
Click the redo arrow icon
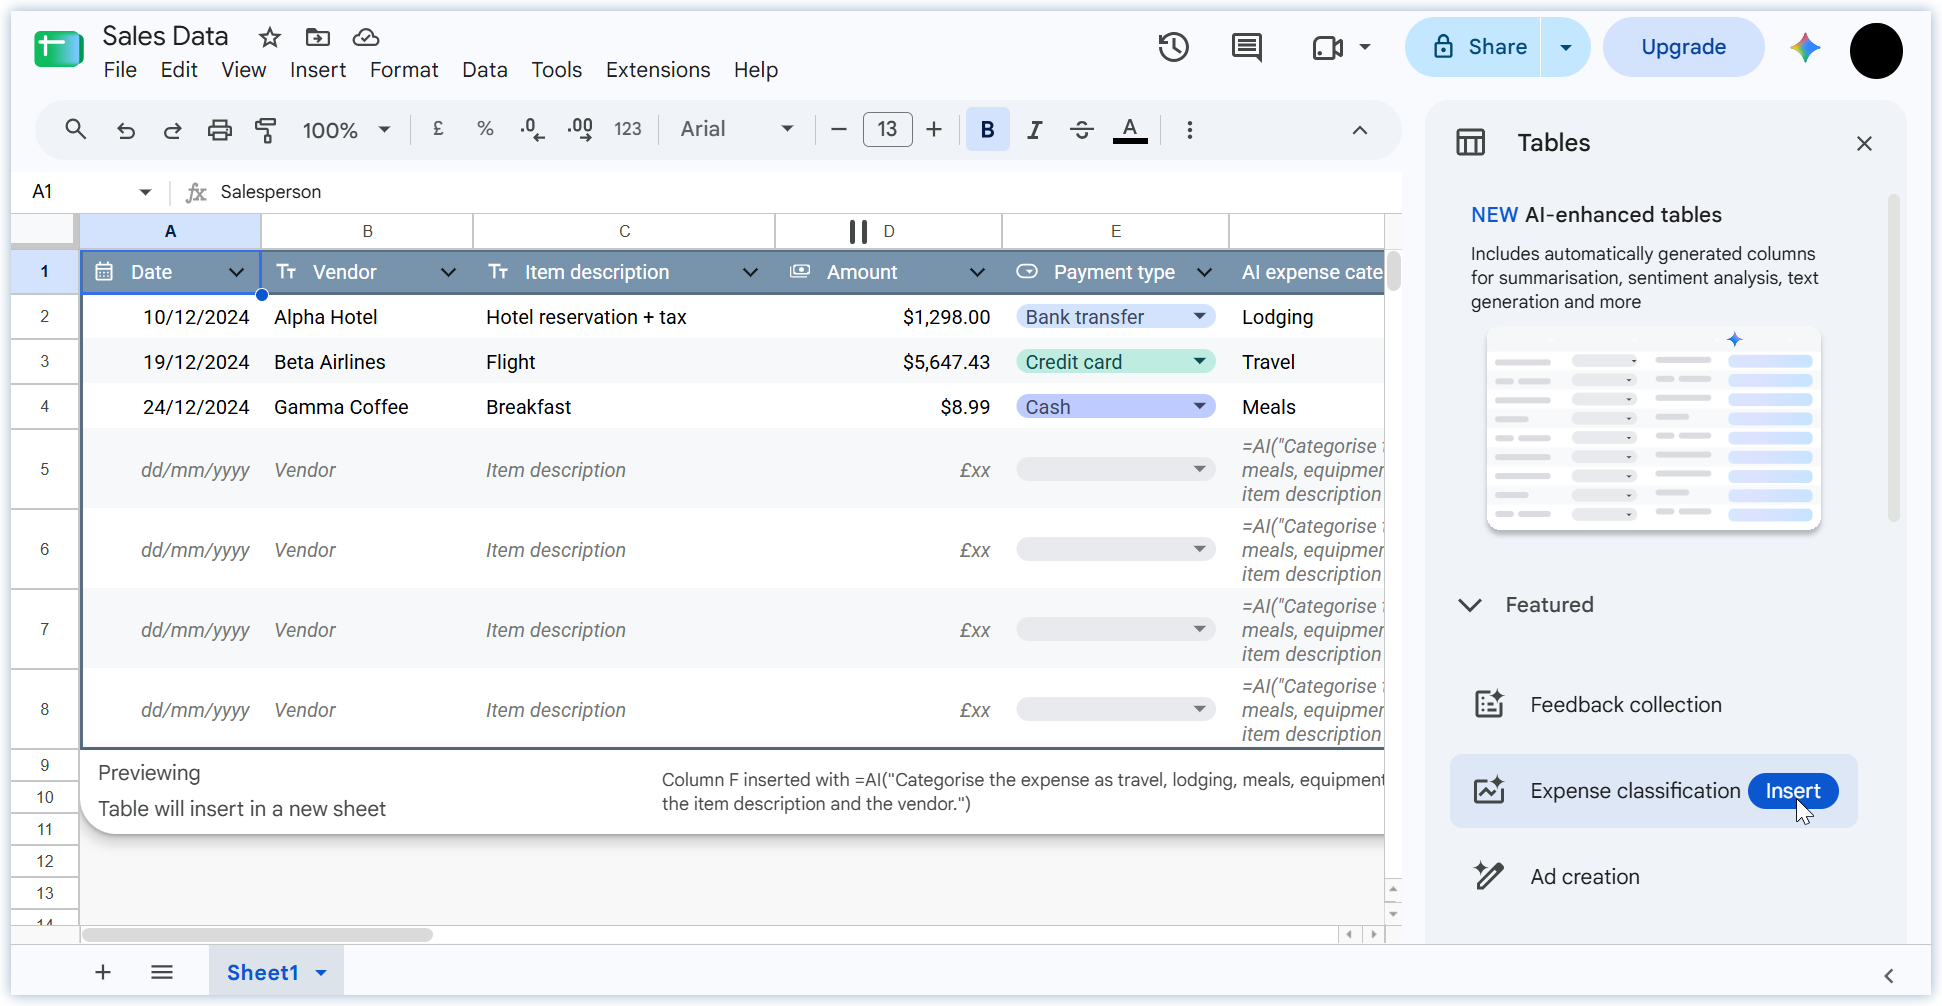click(x=172, y=130)
